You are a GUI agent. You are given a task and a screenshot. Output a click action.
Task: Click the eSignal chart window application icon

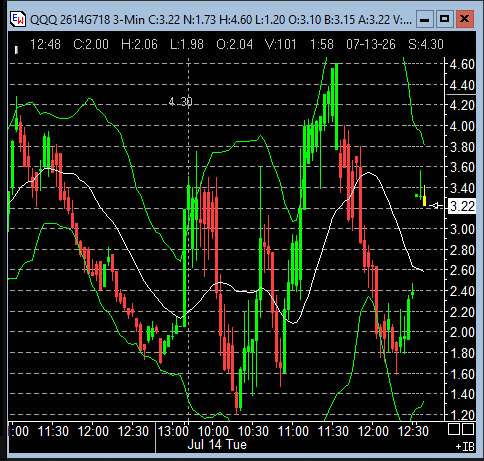click(x=17, y=19)
